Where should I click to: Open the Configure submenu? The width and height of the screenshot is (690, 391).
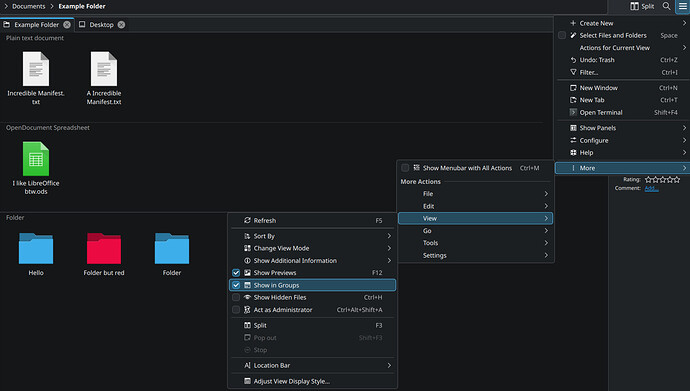pos(622,140)
